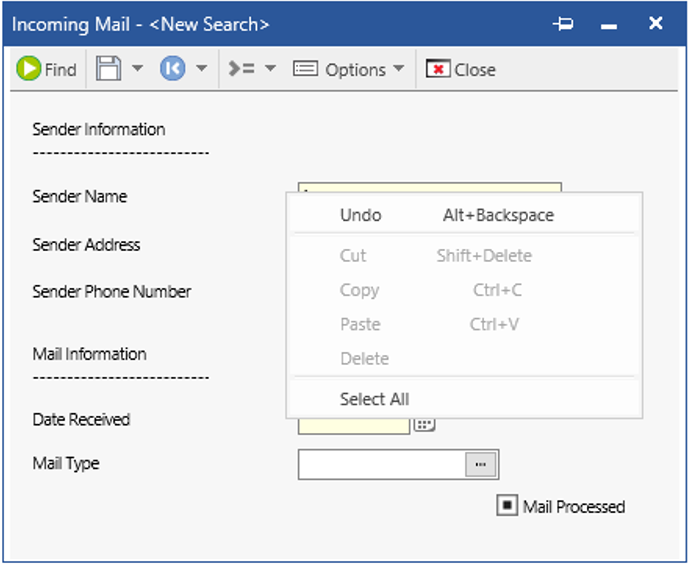
Task: Toggle the Mail Processed checkbox
Action: (507, 505)
